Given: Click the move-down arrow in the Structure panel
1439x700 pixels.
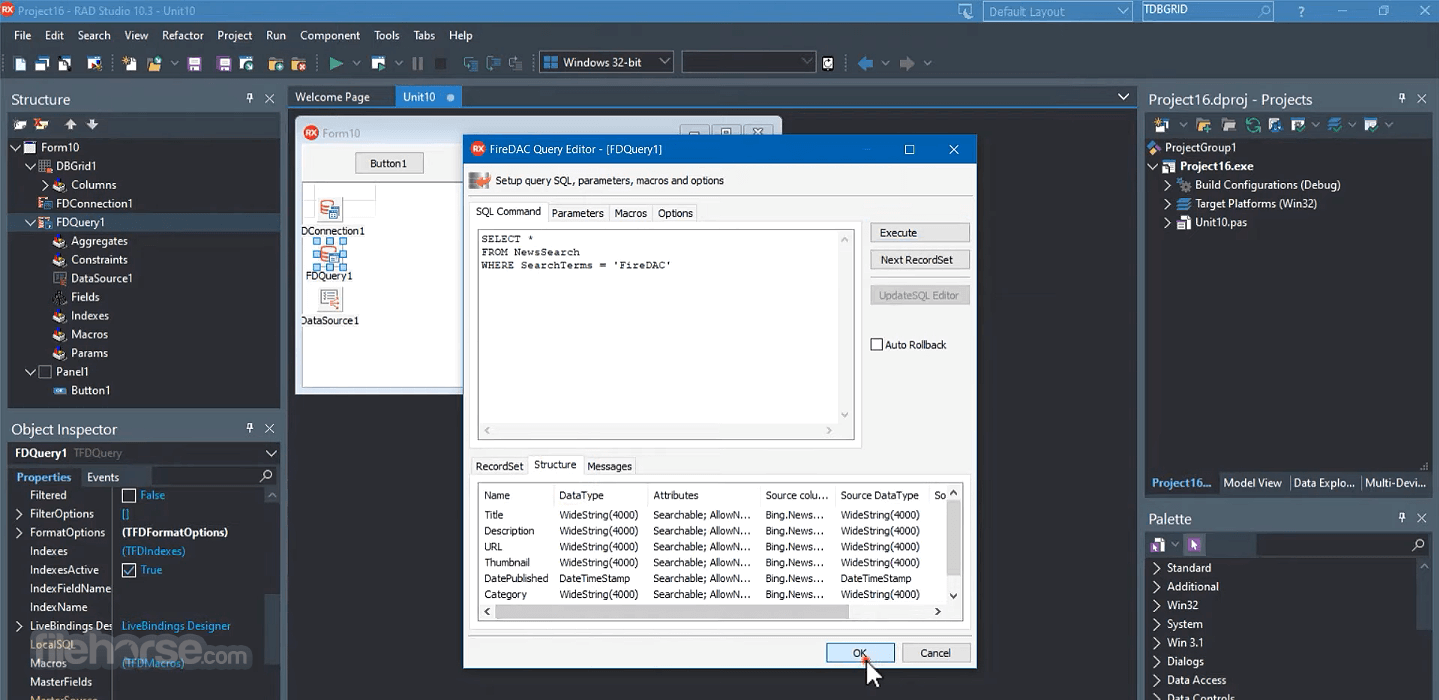Looking at the screenshot, I should (93, 125).
